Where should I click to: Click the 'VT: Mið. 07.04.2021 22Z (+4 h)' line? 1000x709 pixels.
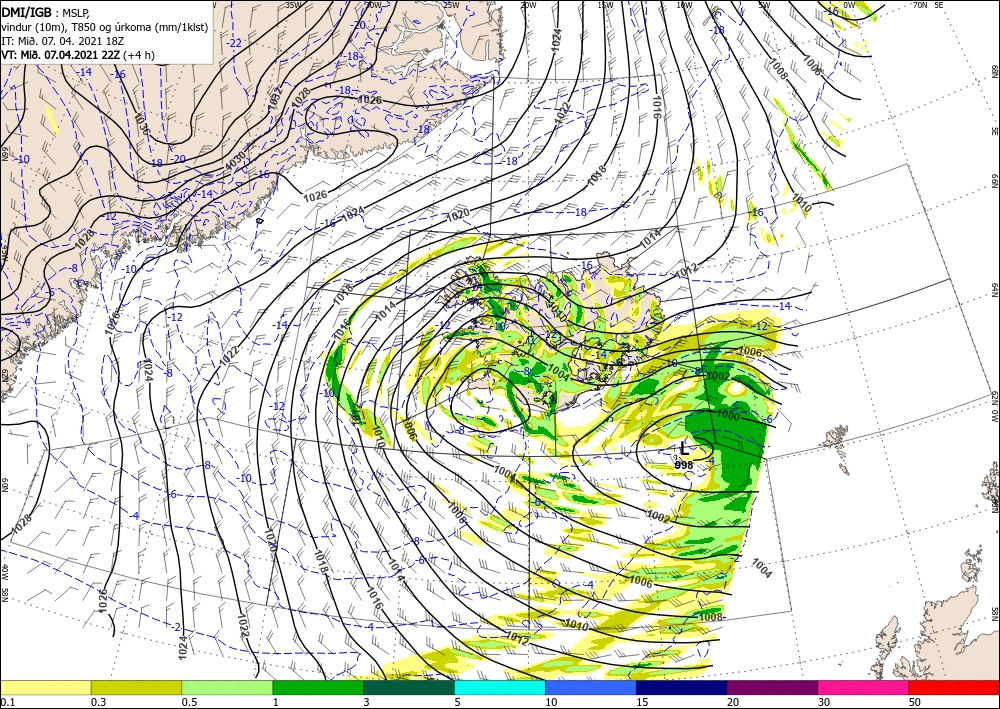(78, 55)
